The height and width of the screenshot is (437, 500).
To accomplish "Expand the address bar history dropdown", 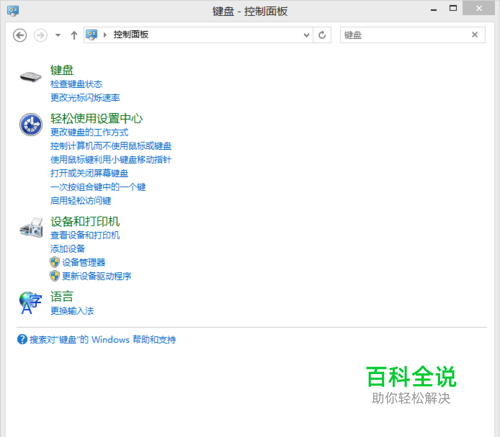I will [306, 35].
